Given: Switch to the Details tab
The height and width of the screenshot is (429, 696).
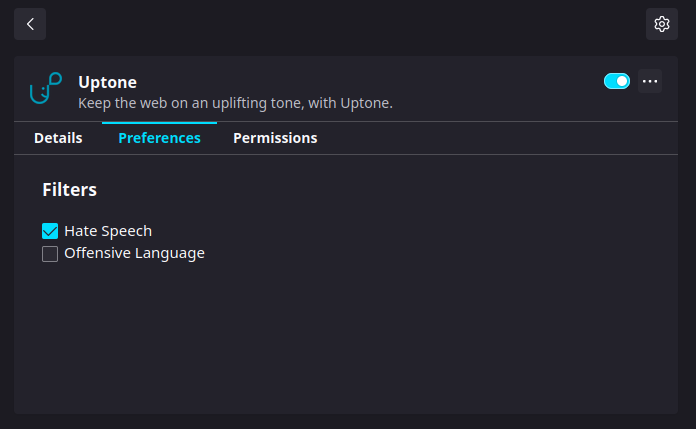Looking at the screenshot, I should (x=58, y=138).
